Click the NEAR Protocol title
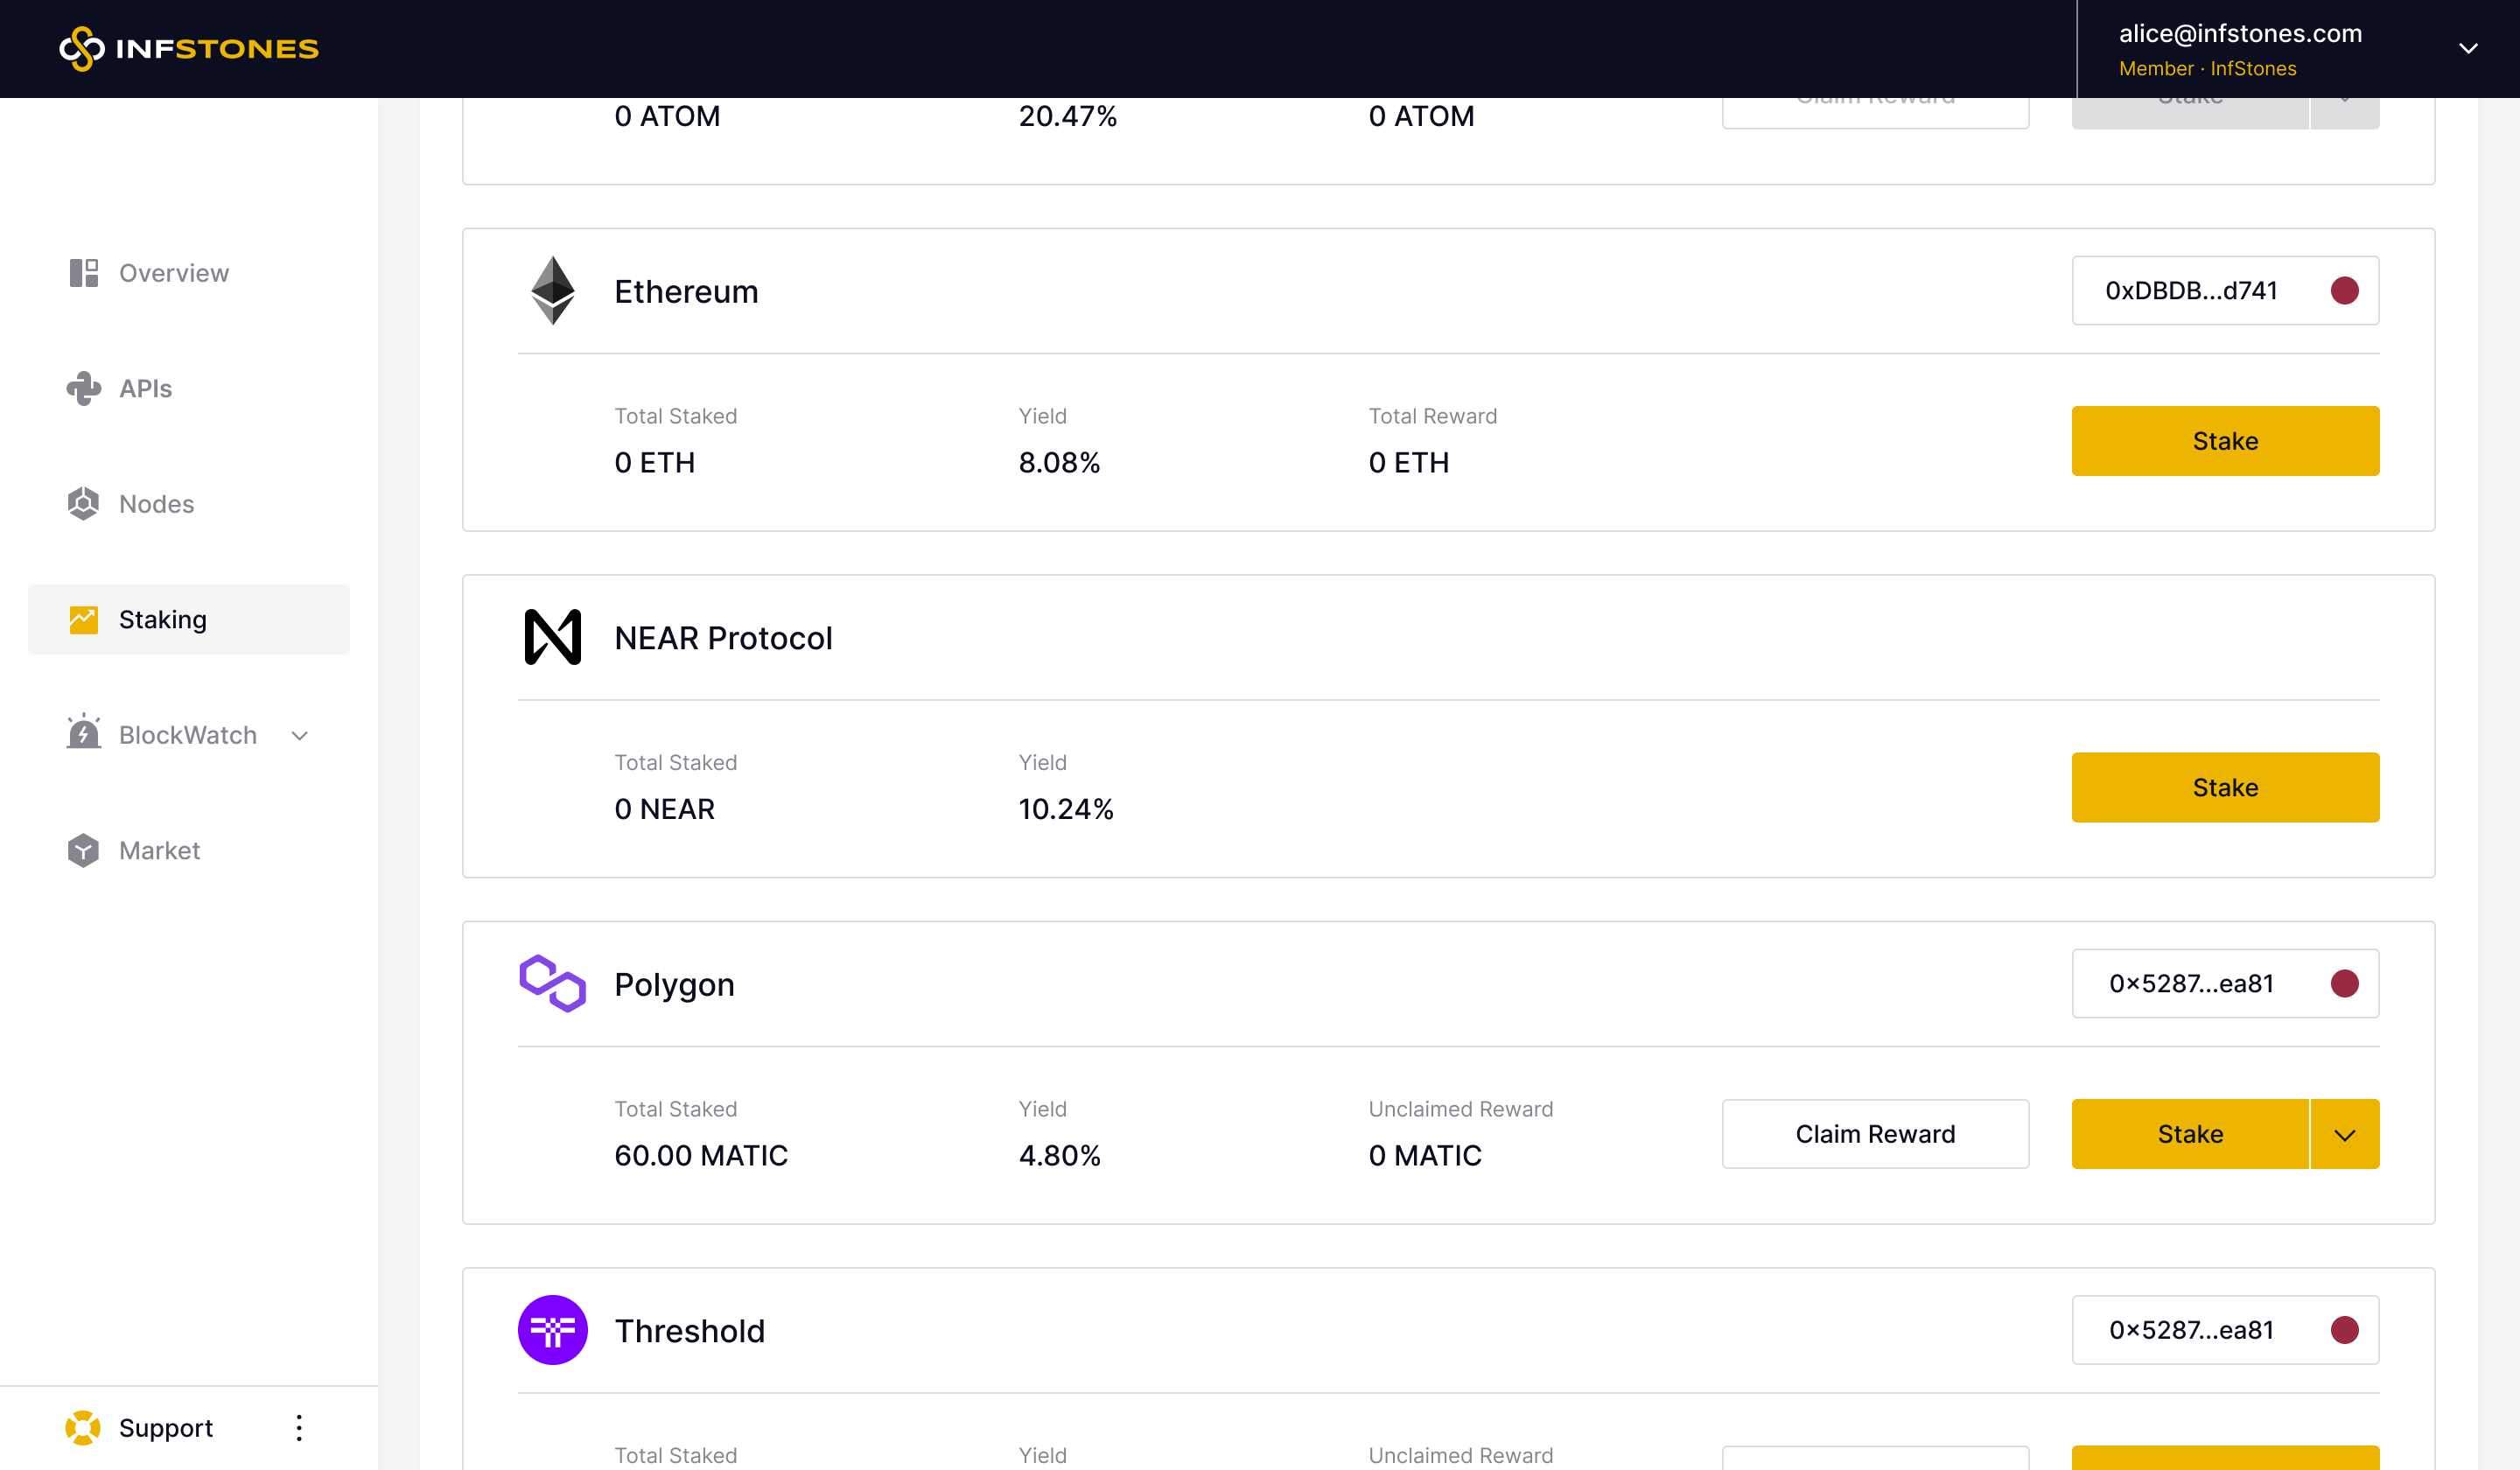This screenshot has height=1470, width=2520. 723,638
